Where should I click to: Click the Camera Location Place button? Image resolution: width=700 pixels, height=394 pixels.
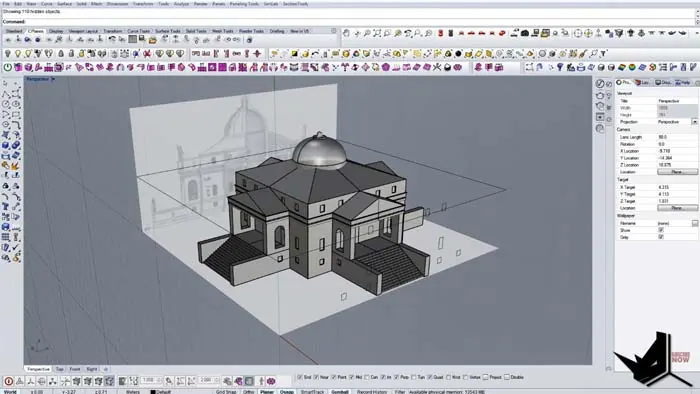click(x=677, y=172)
